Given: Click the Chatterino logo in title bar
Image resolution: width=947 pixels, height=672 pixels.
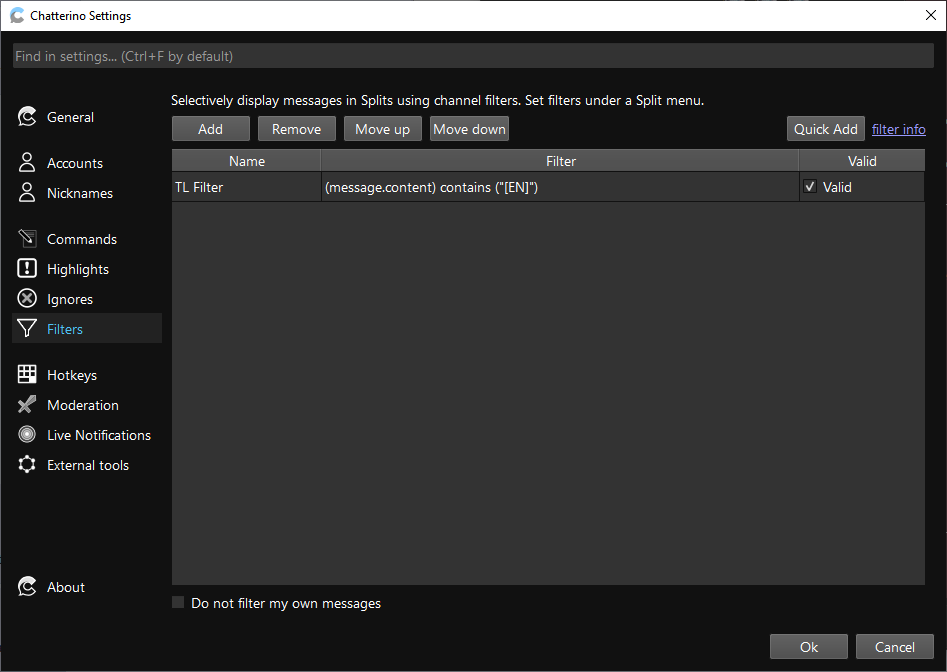Looking at the screenshot, I should (x=17, y=15).
